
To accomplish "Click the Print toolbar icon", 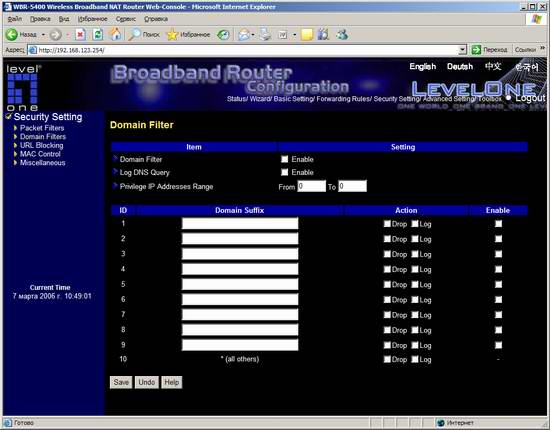I will point(265,34).
